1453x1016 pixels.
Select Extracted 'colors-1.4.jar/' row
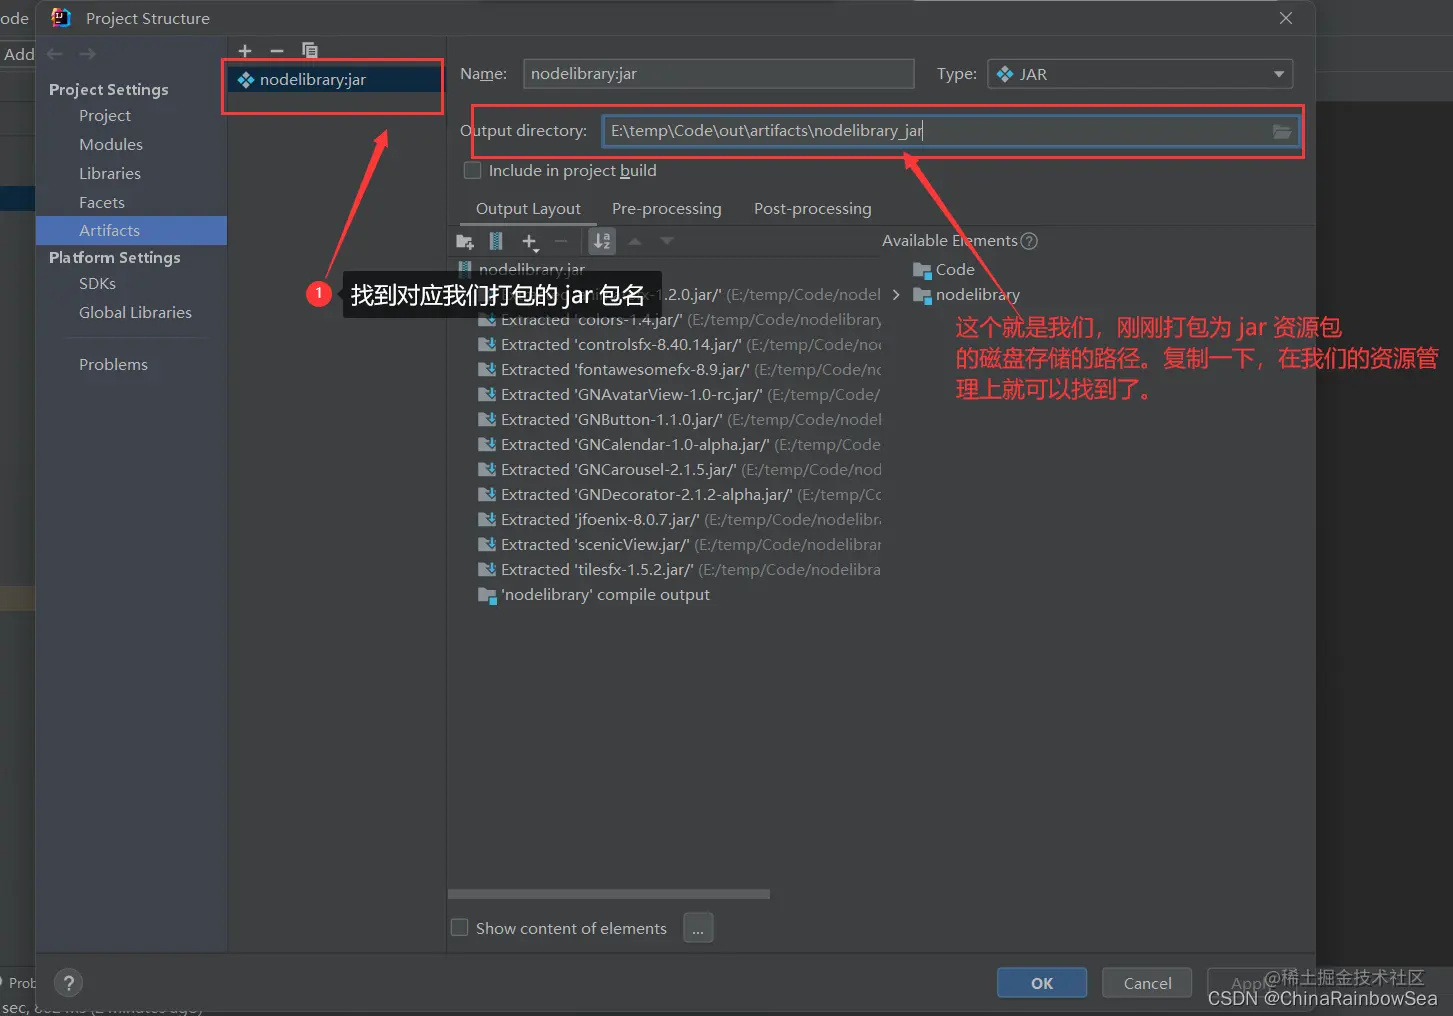pos(680,320)
